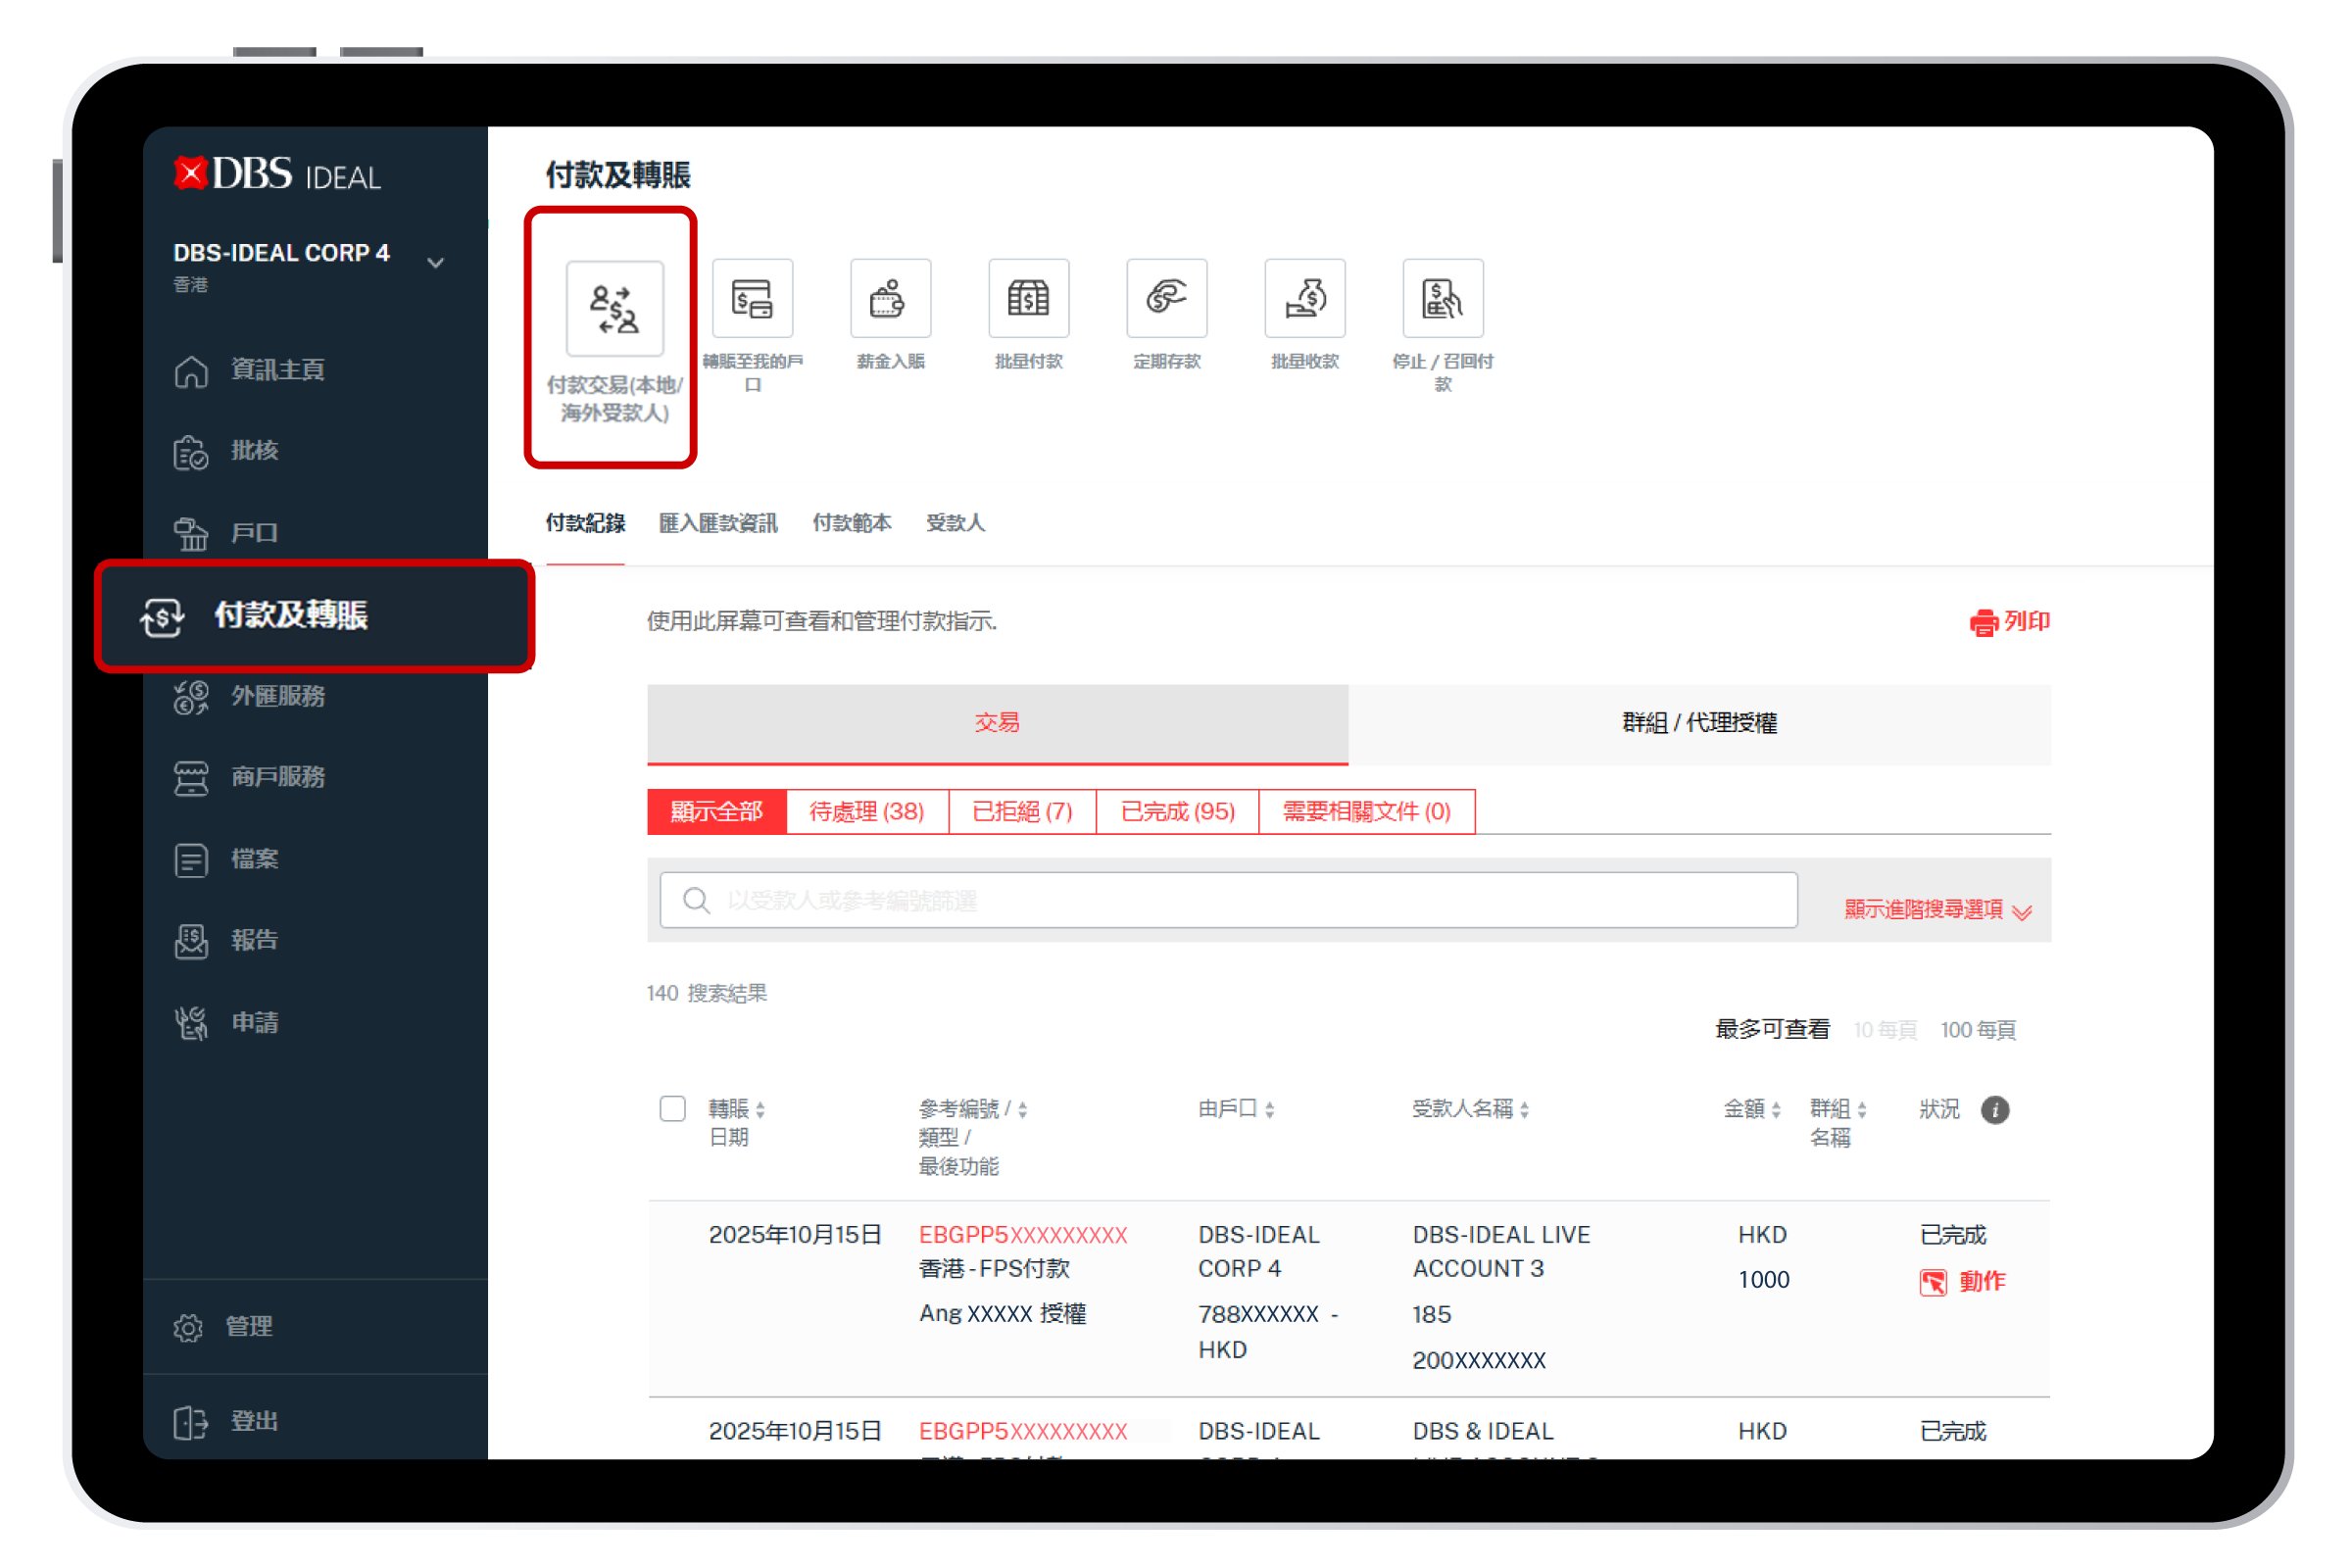
Task: Open first EBGPP5XXXXXXXXX reference link
Action: [x=1022, y=1235]
